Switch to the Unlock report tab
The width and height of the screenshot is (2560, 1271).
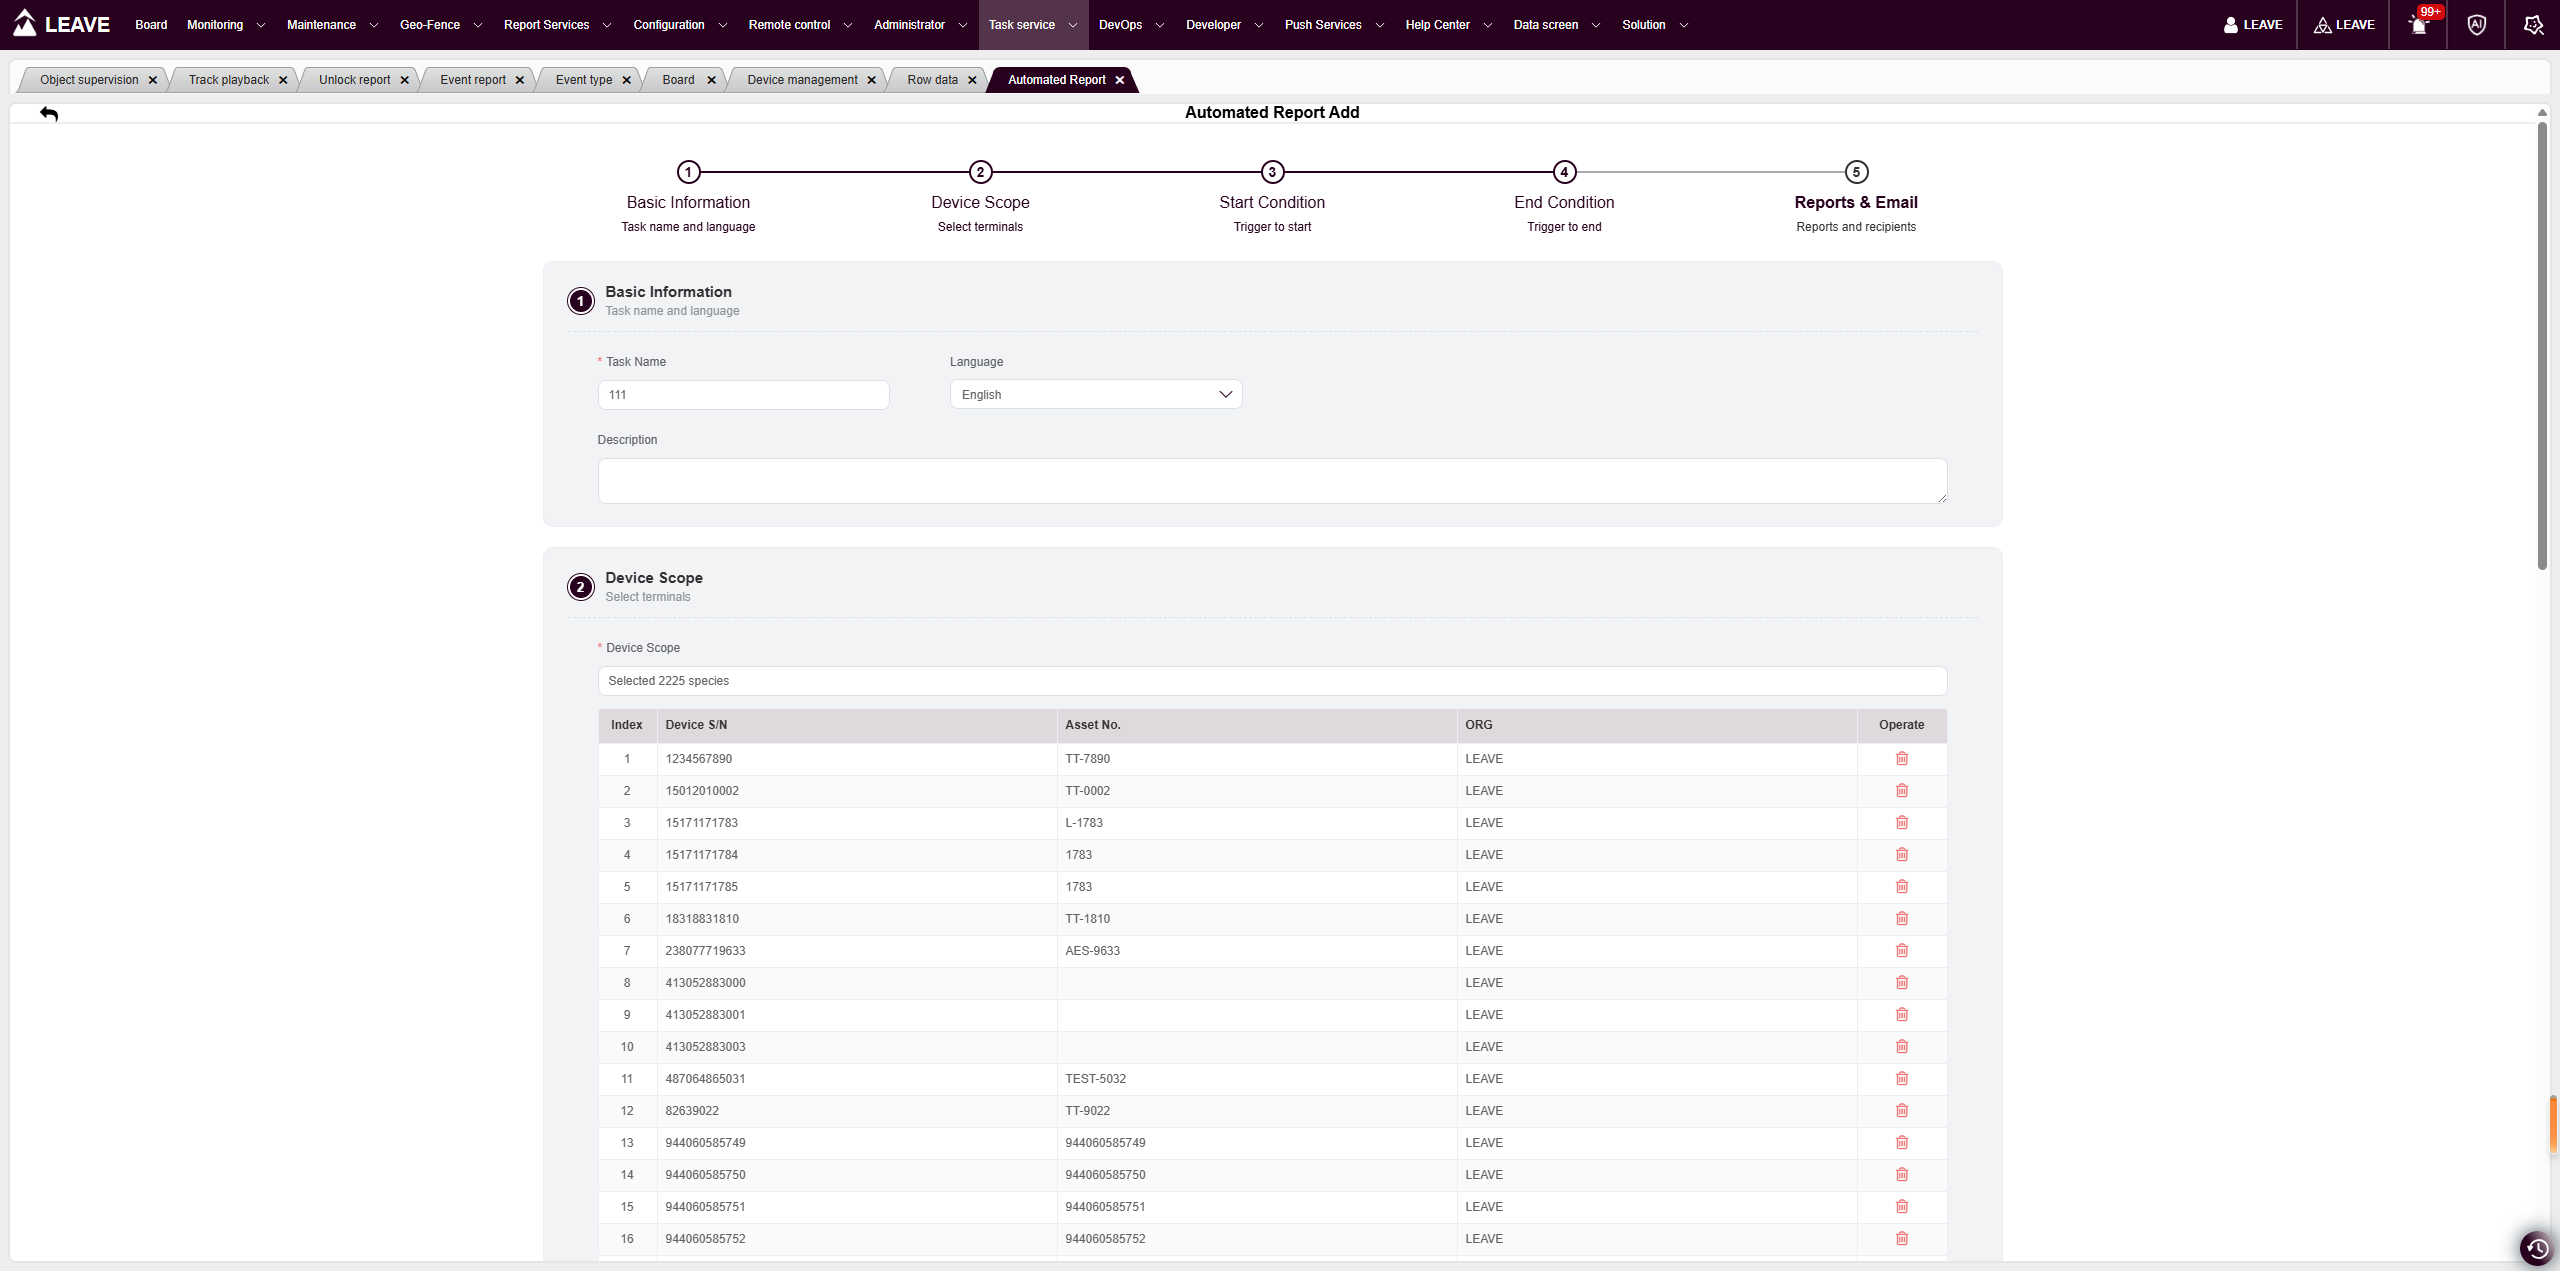click(354, 80)
